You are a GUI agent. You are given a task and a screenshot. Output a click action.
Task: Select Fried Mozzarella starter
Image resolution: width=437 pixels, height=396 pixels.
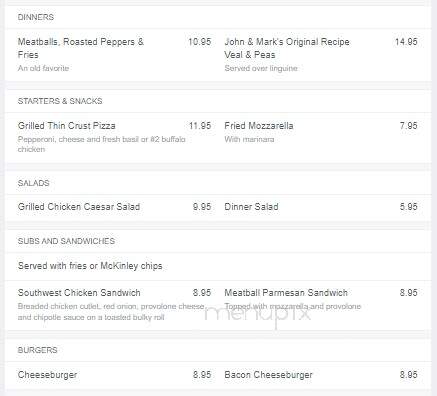(x=259, y=126)
